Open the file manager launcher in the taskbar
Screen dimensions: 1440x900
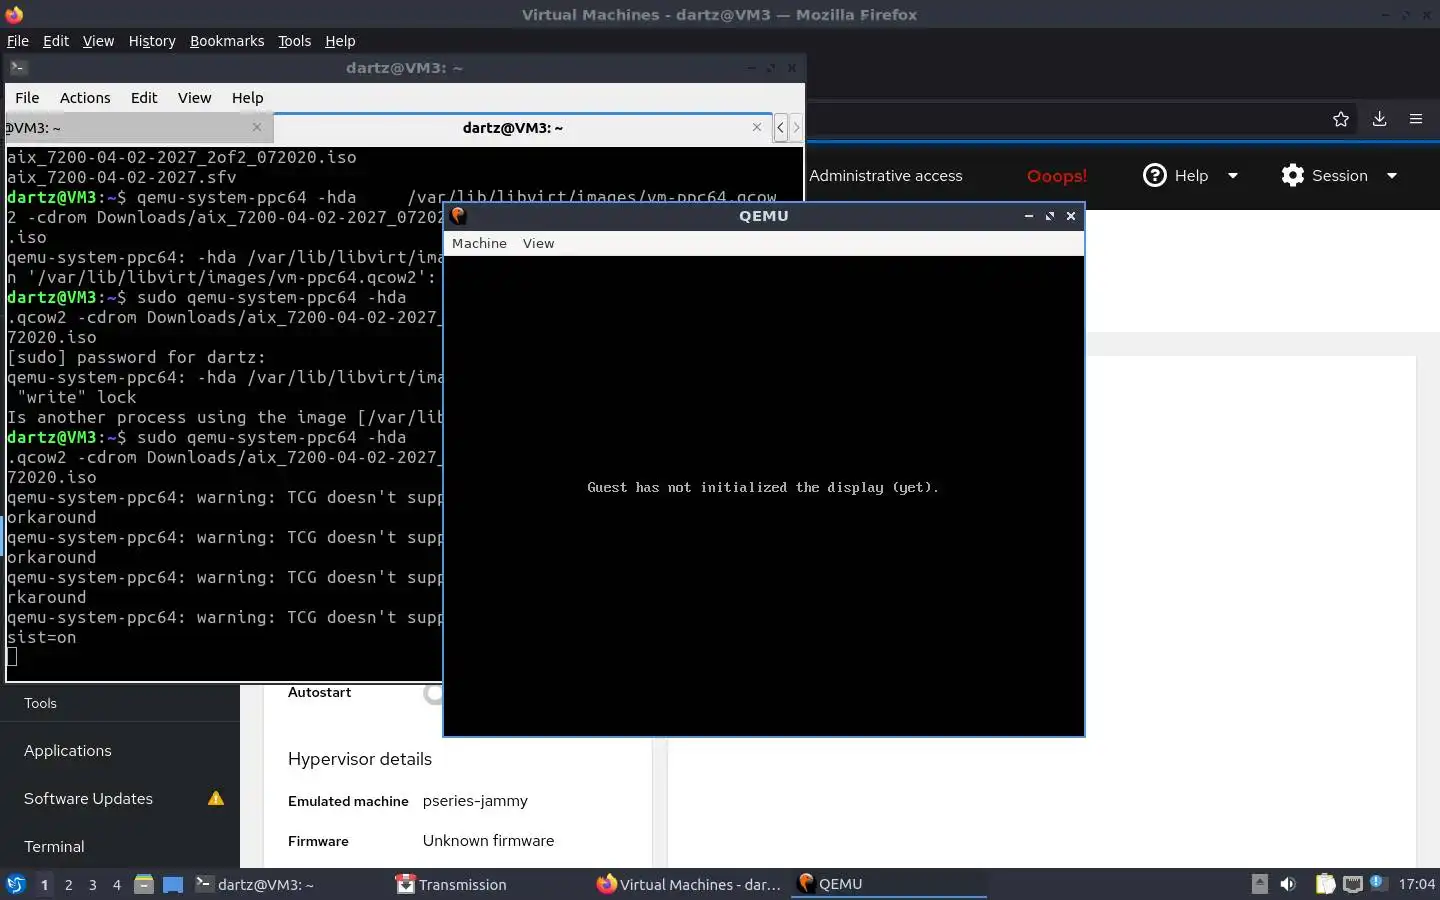click(144, 884)
